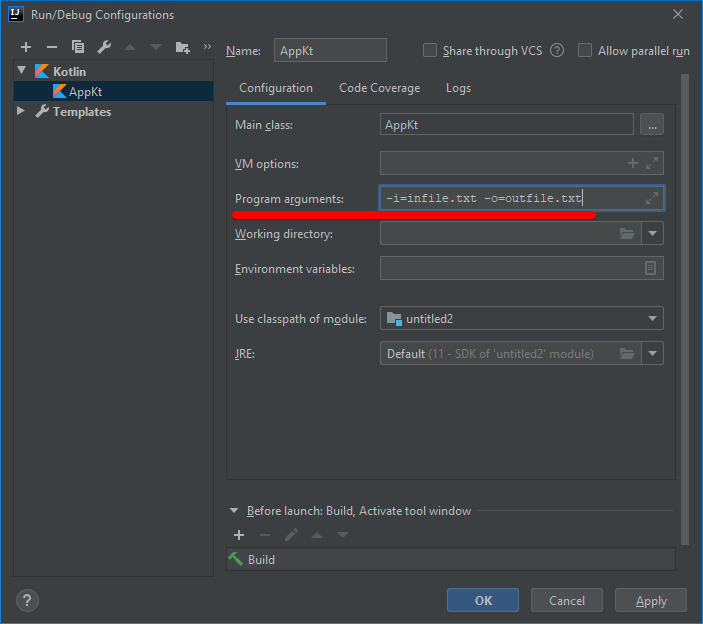Image resolution: width=703 pixels, height=624 pixels.
Task: Toggle Allow parallel run checkbox
Action: (x=585, y=51)
